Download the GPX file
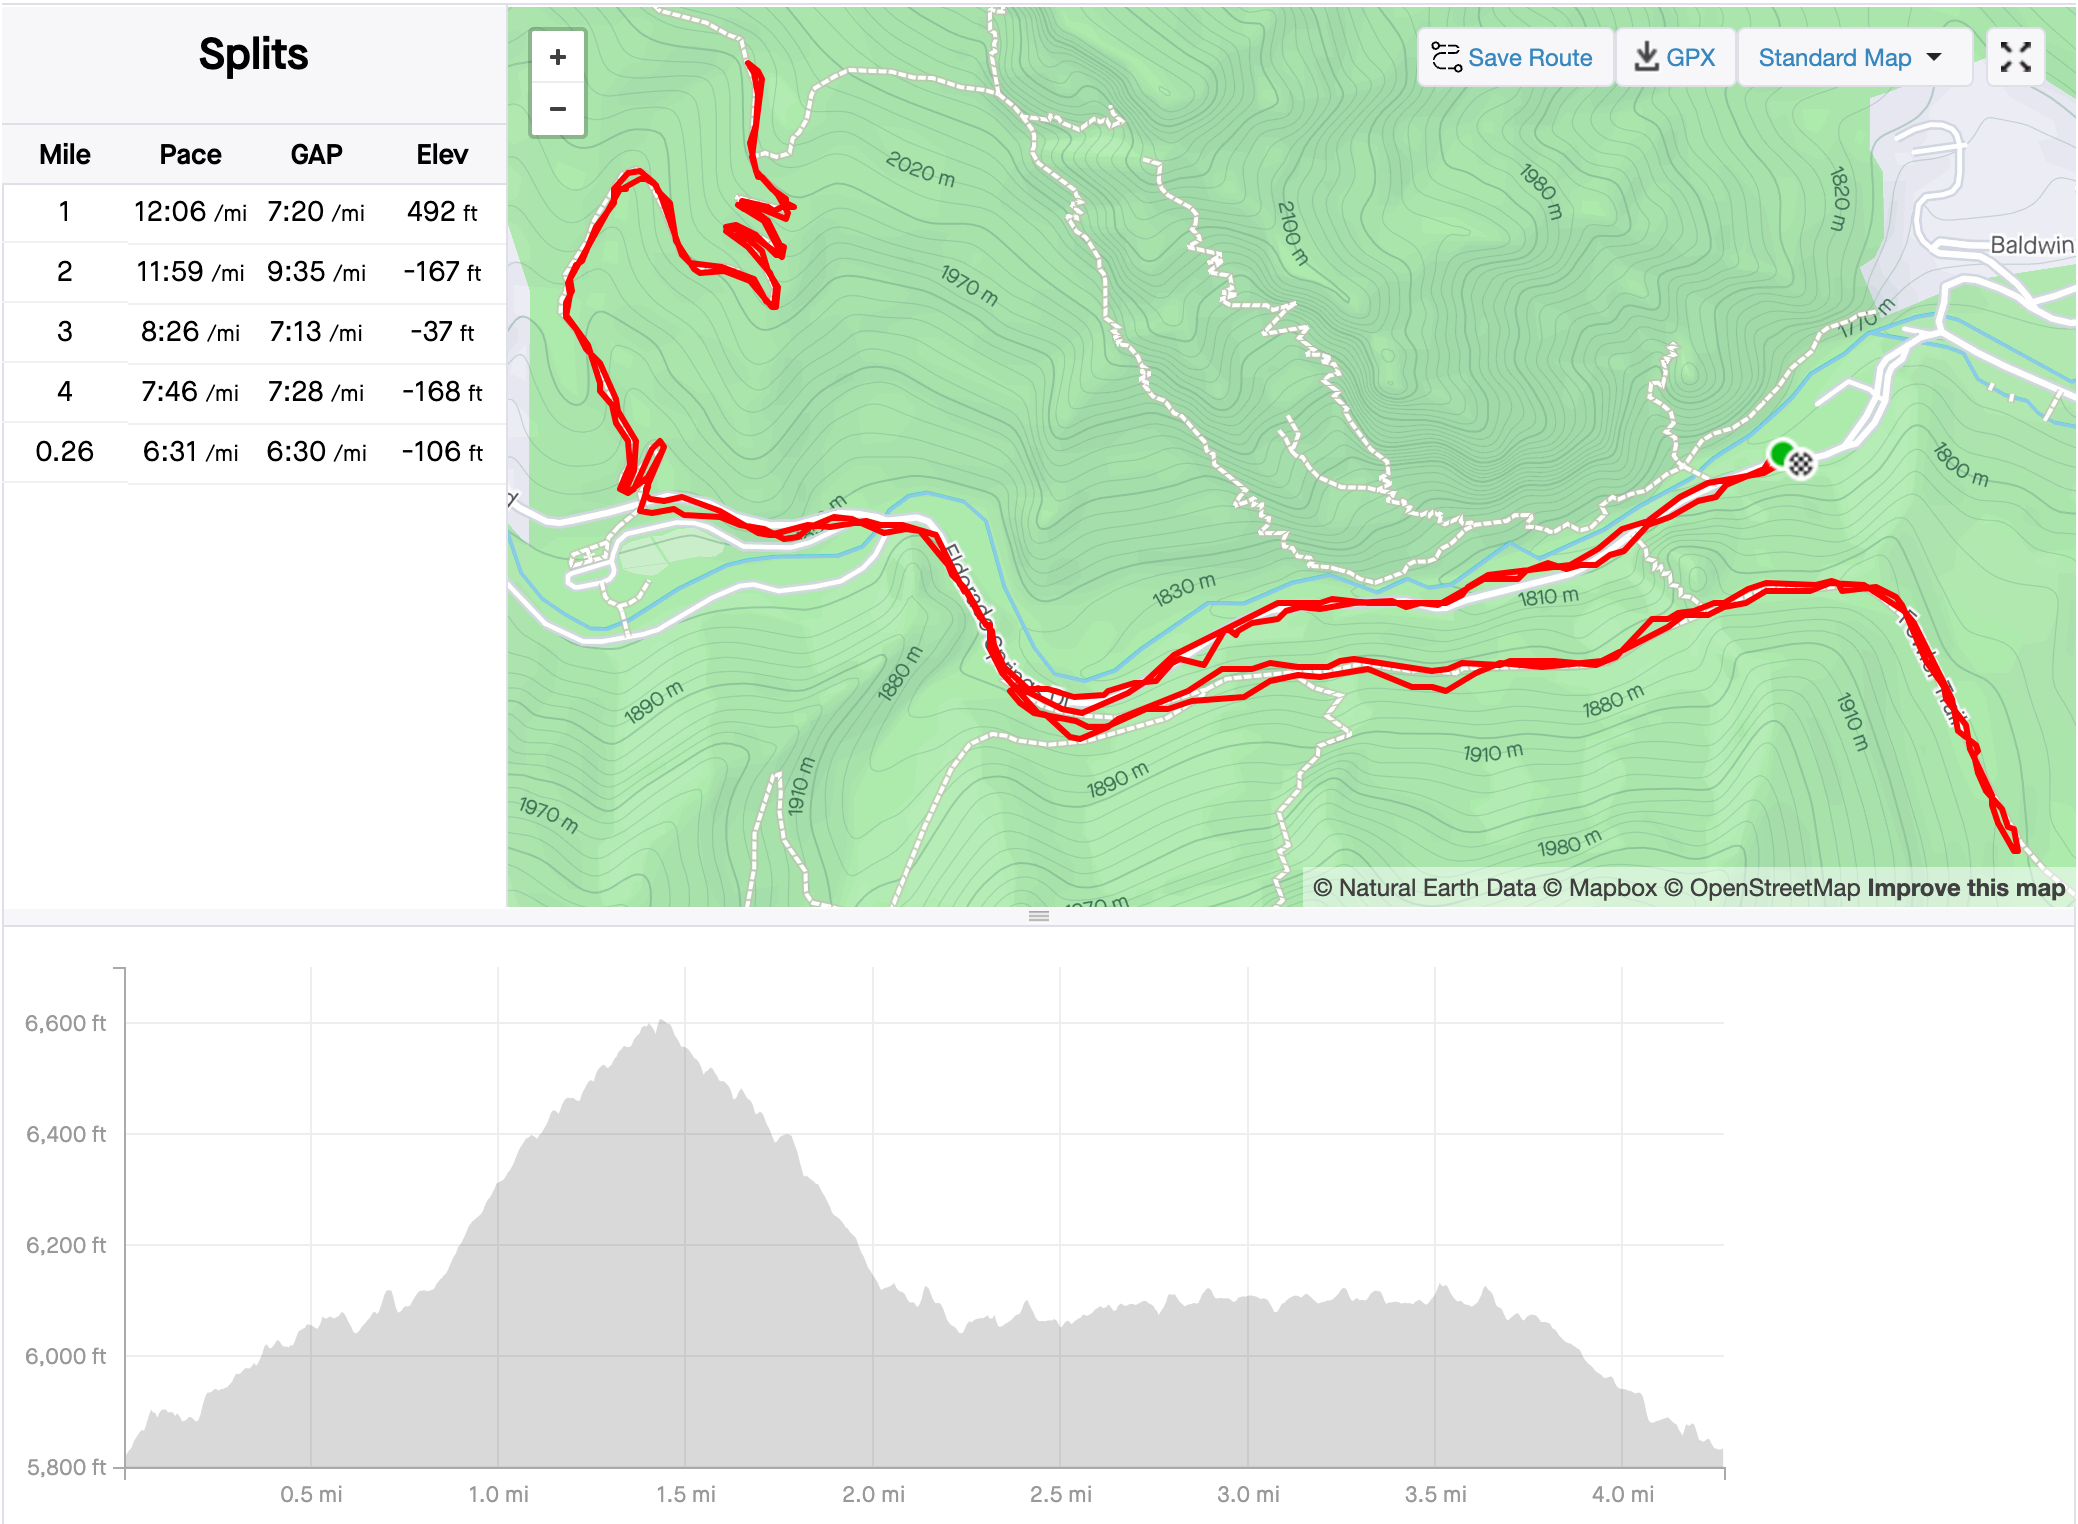This screenshot has height=1524, width=2078. [x=1675, y=58]
